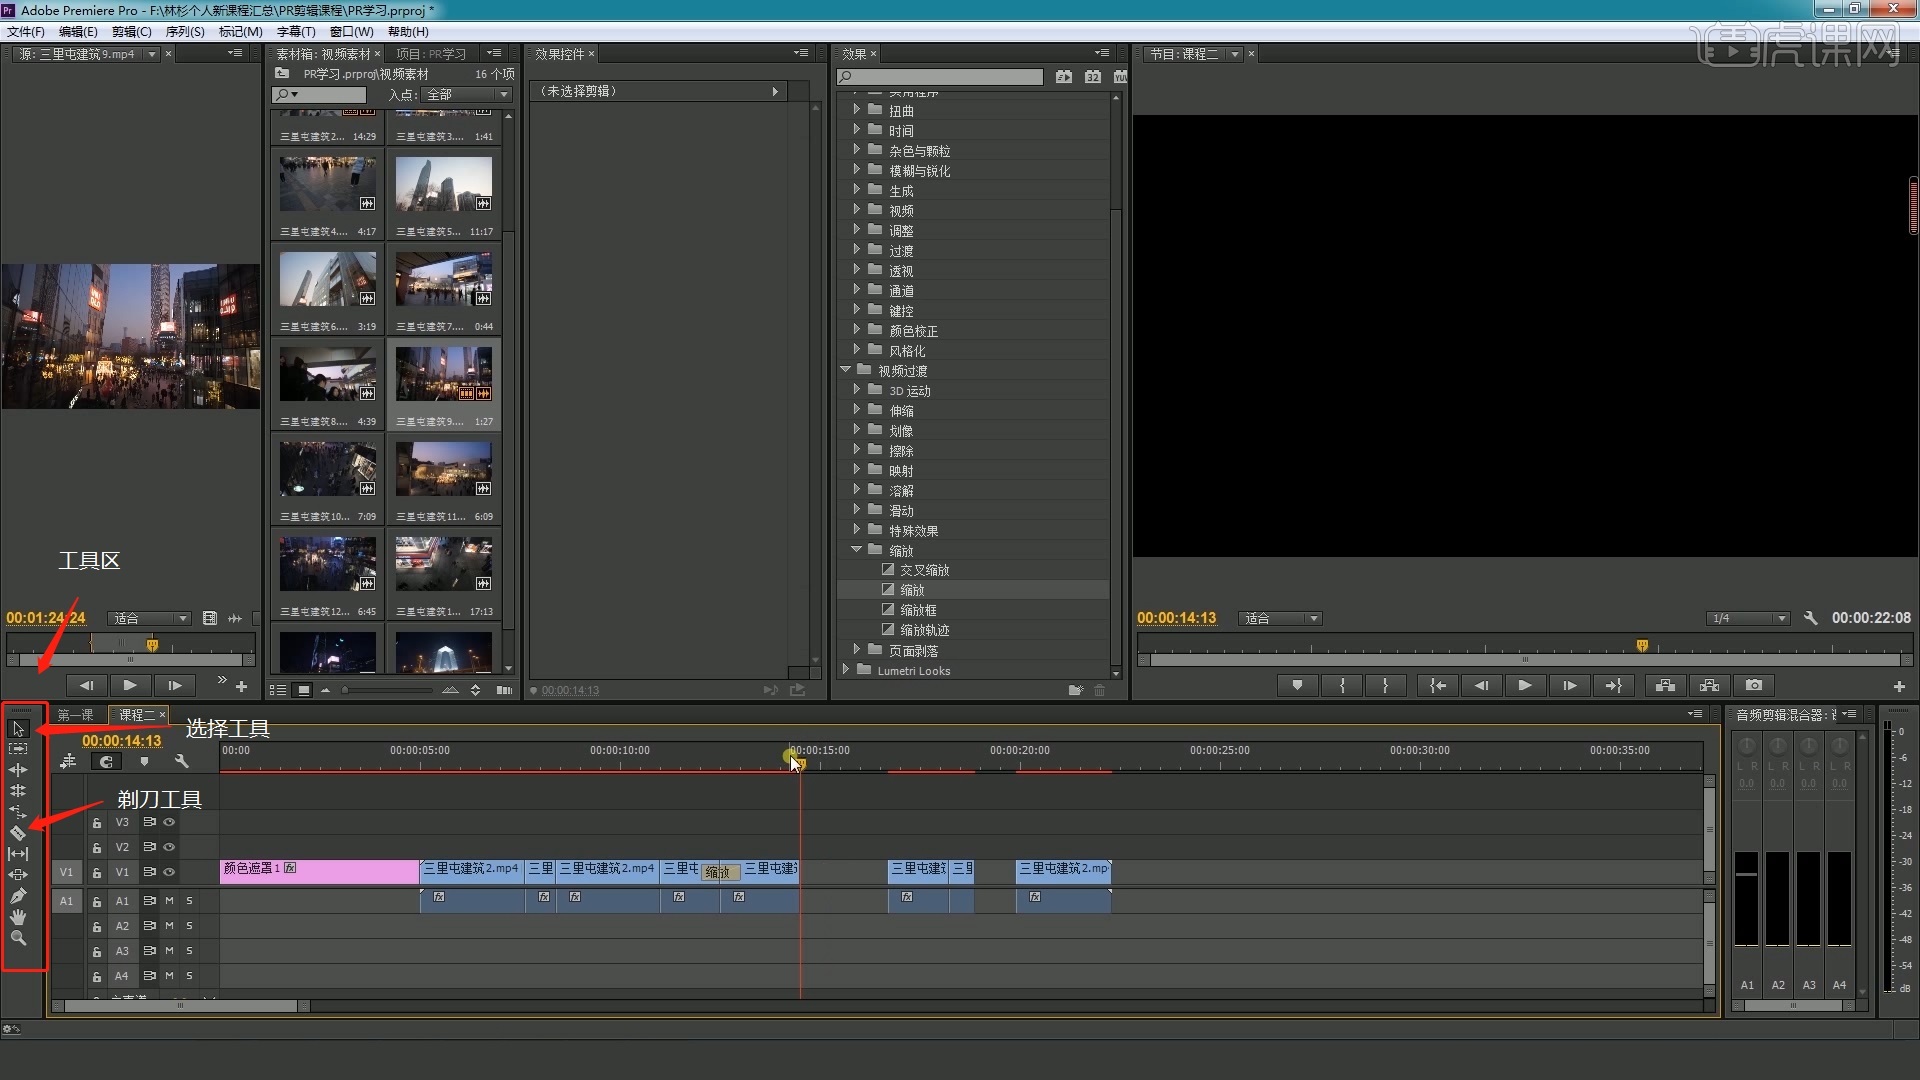The image size is (1920, 1080).
Task: Select the Rate Stretch tool
Action: pos(18,812)
